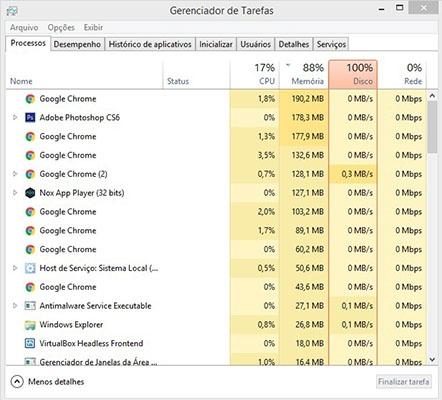Switch to the Usuários tab
Viewport: 442px width, 400px height.
click(x=255, y=44)
